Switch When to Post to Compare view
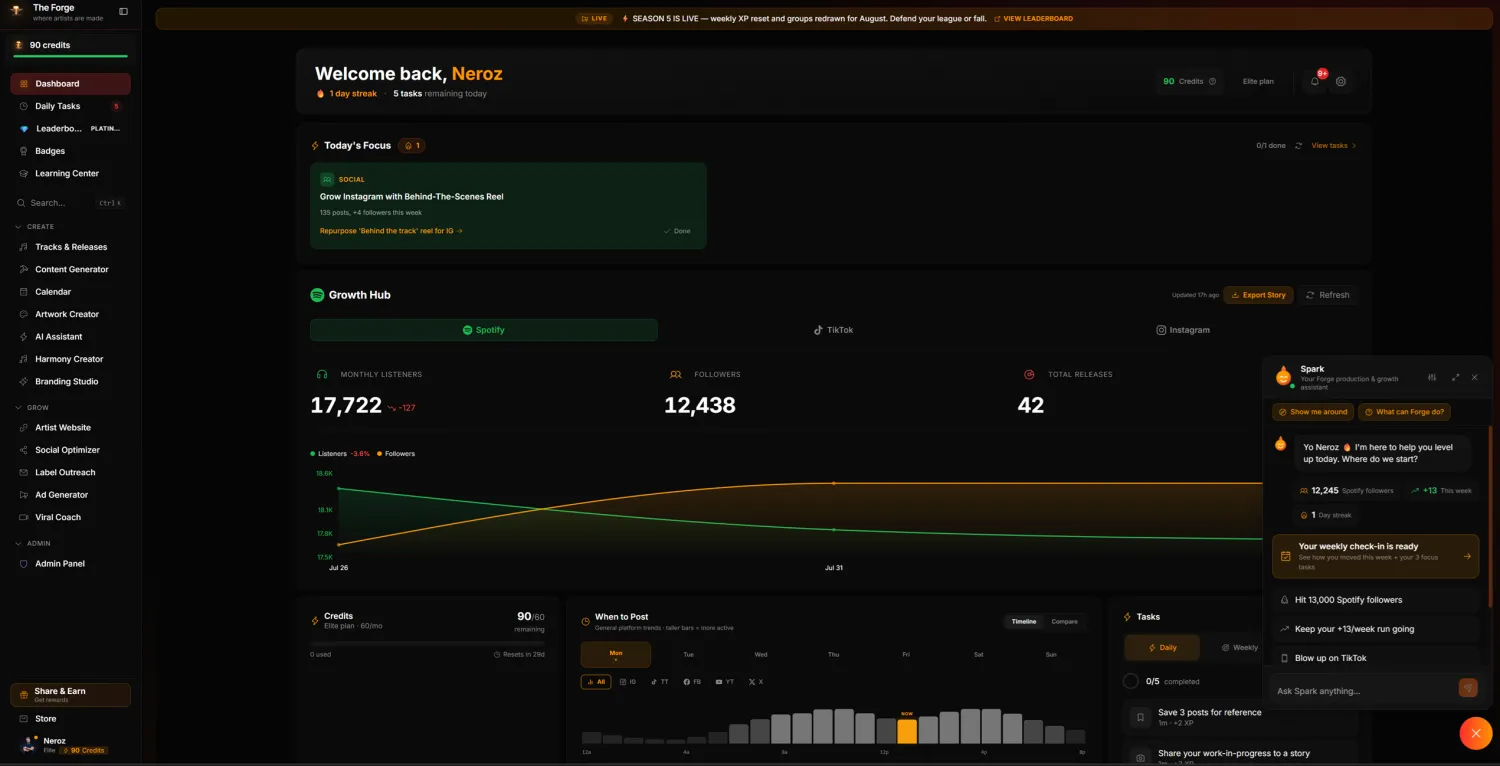Image resolution: width=1500 pixels, height=766 pixels. coord(1064,622)
